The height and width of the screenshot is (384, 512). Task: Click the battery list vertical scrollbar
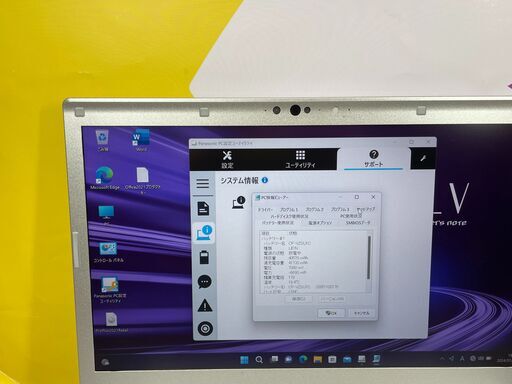369,257
